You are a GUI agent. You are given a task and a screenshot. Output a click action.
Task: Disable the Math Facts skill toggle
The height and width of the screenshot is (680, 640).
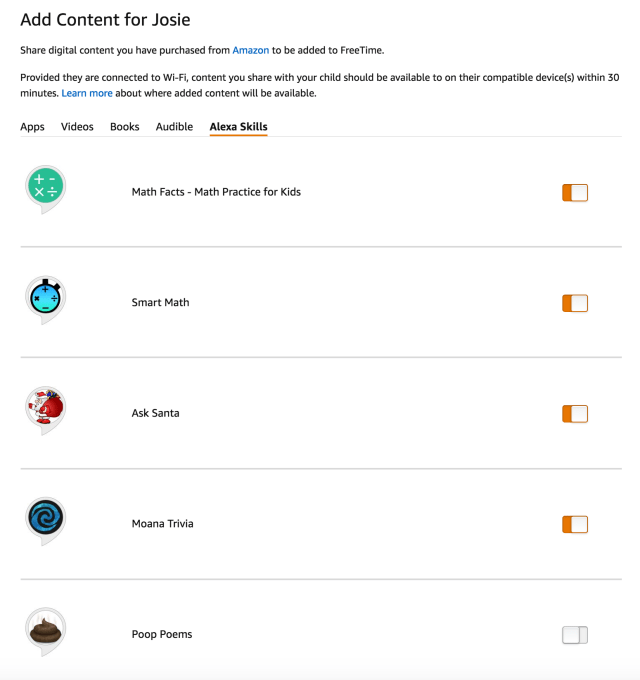pos(575,193)
